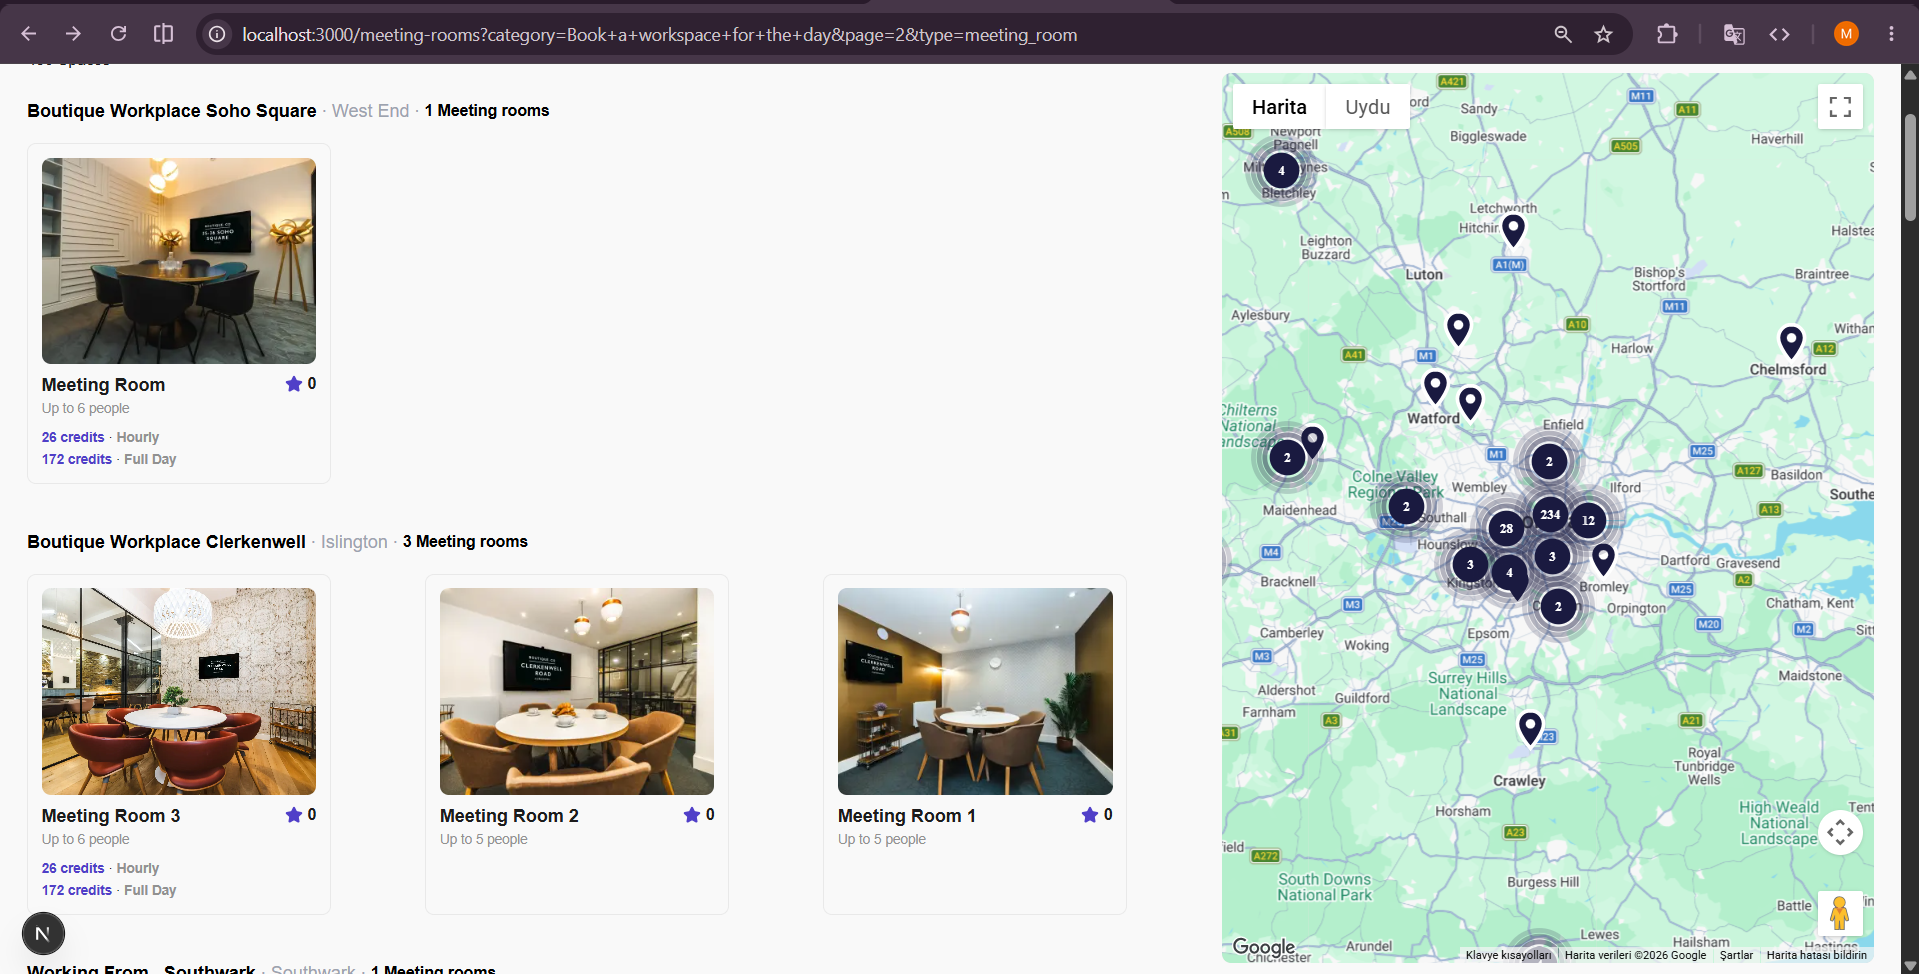Reload the current page
Screen dimensions: 1919x974
tap(118, 34)
